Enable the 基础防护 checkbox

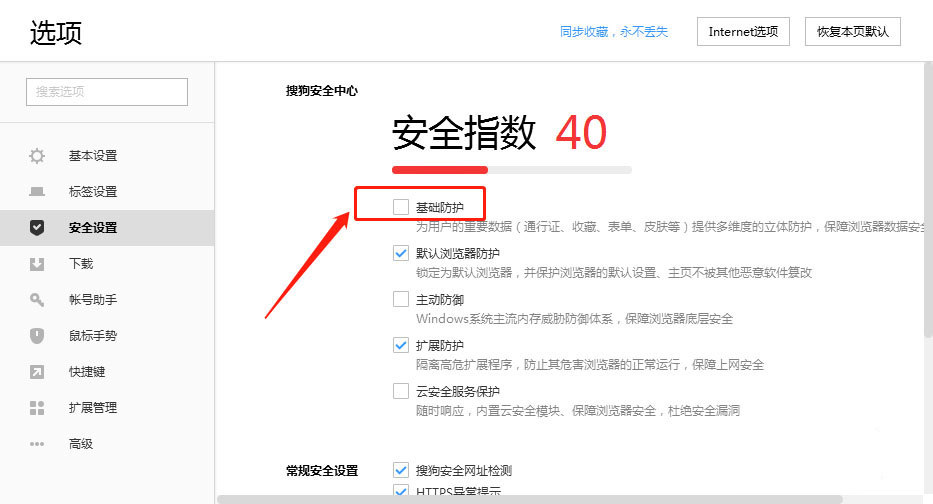(x=401, y=207)
